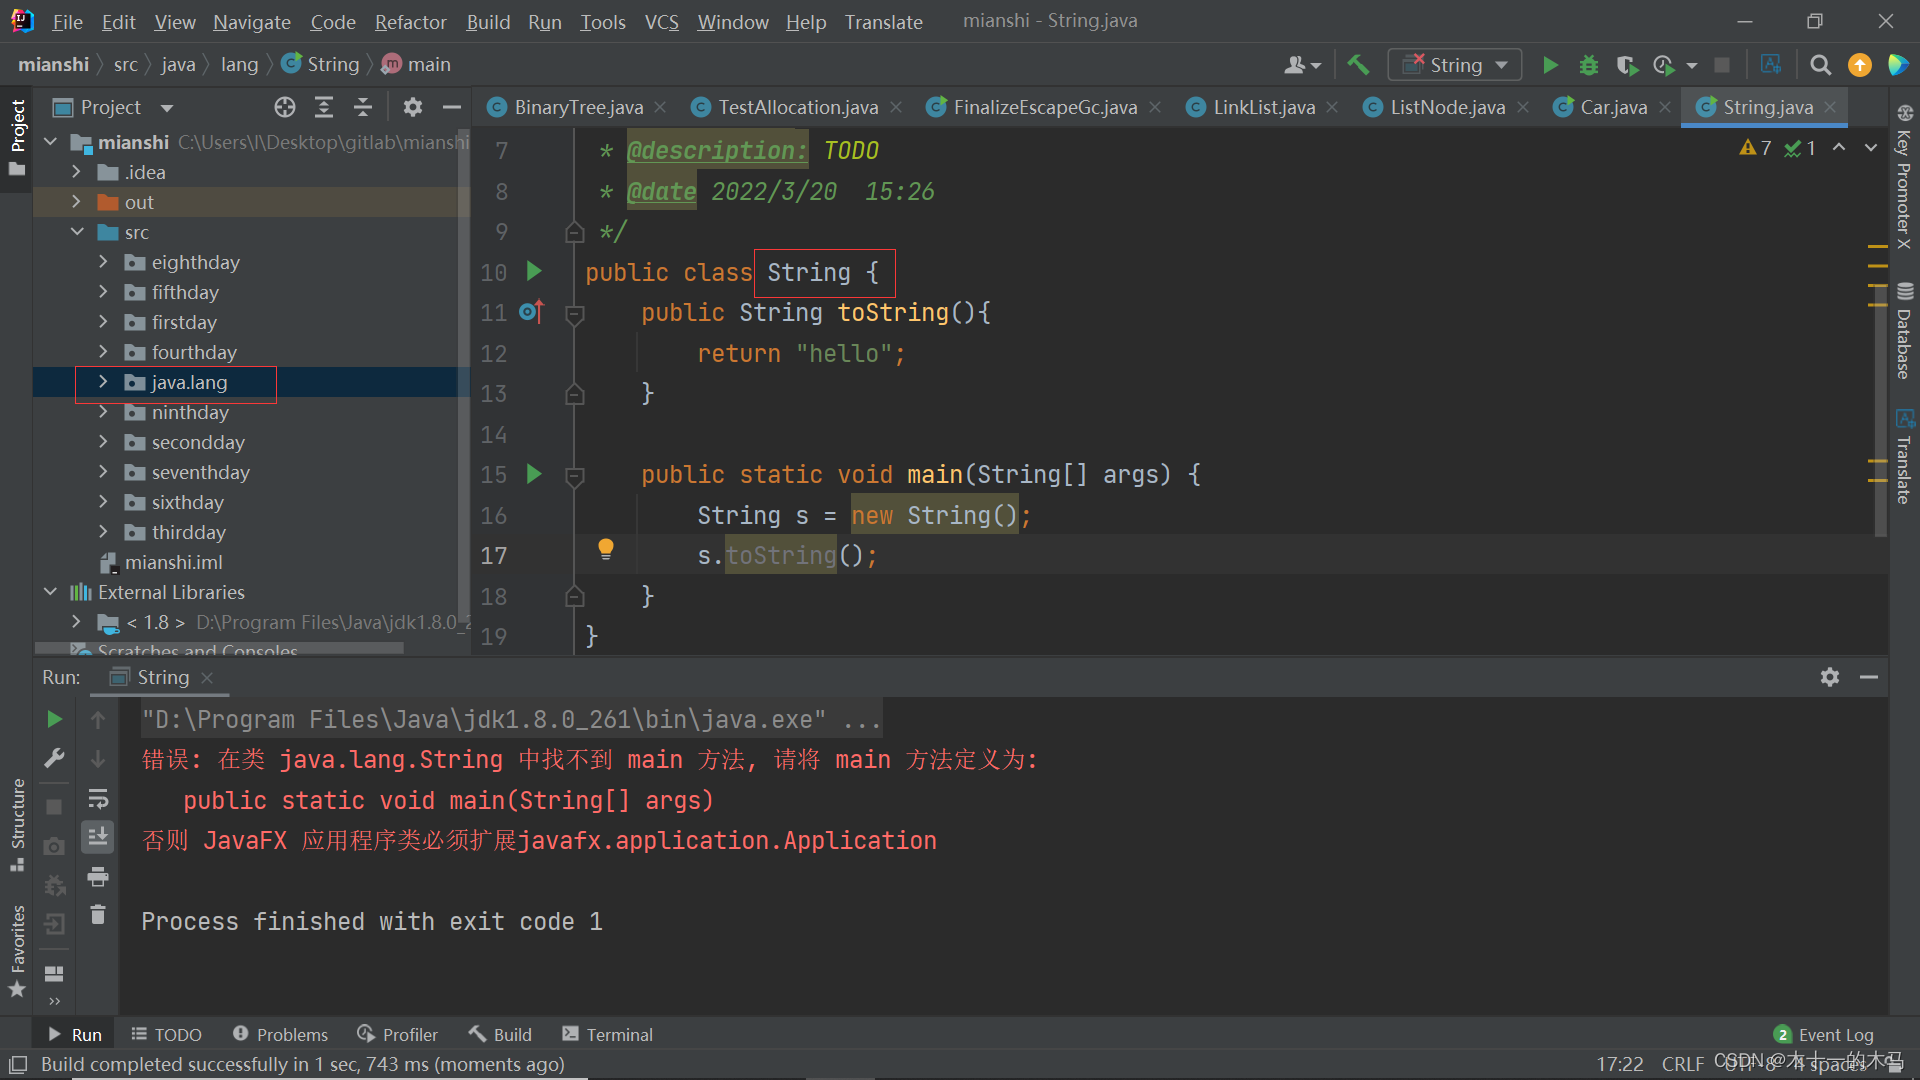The image size is (1920, 1080).
Task: Click the Build project hammer icon
Action: (1357, 65)
